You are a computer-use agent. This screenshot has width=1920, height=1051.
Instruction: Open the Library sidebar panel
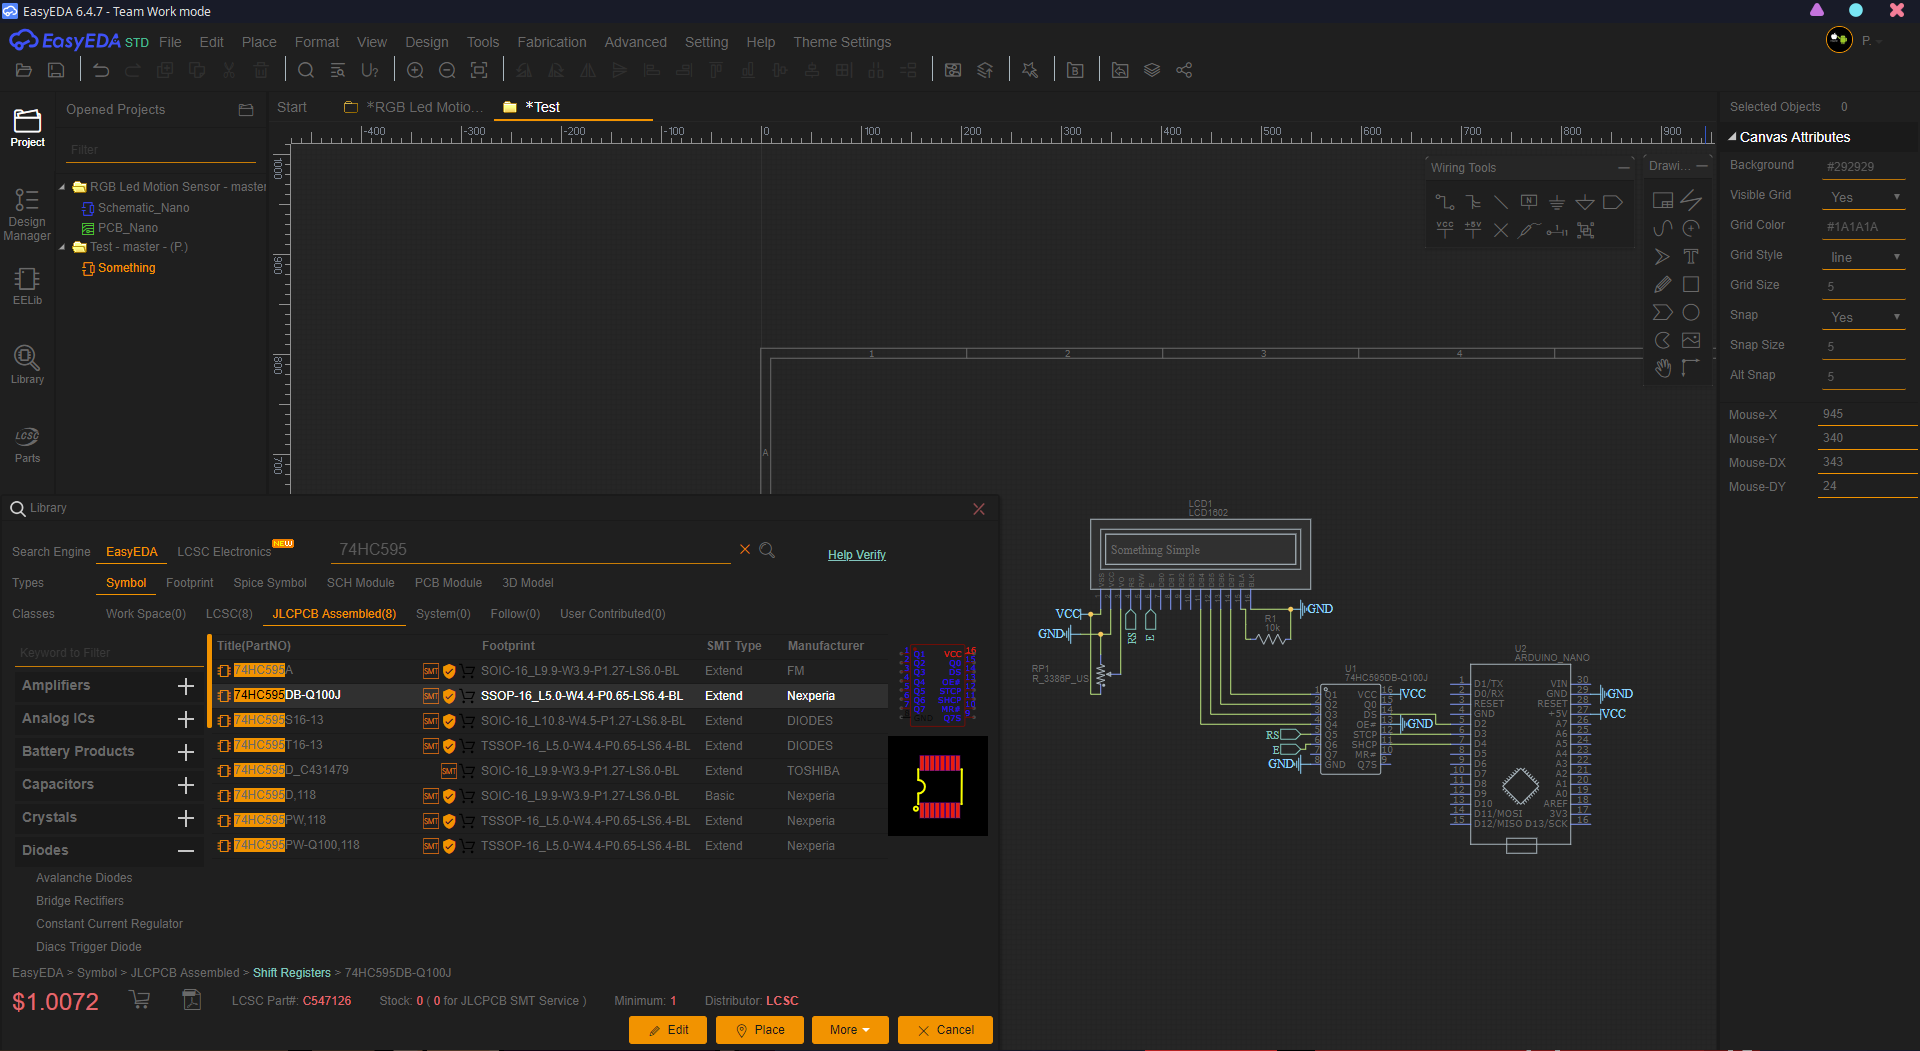(27, 365)
